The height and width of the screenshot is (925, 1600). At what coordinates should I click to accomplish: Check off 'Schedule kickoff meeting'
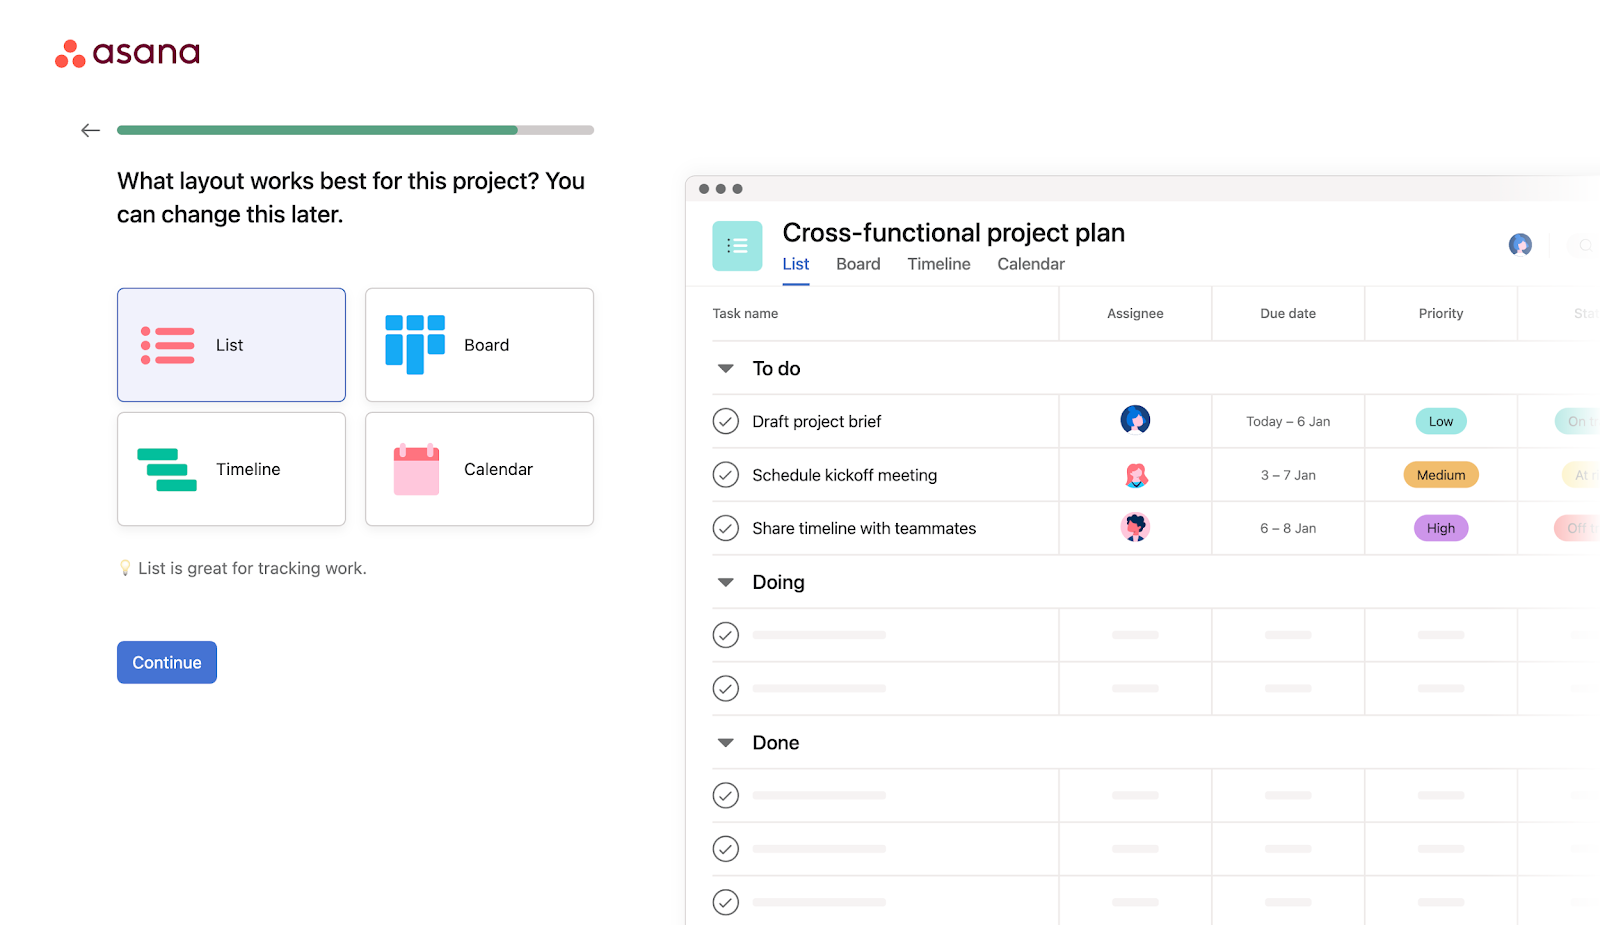(x=725, y=474)
